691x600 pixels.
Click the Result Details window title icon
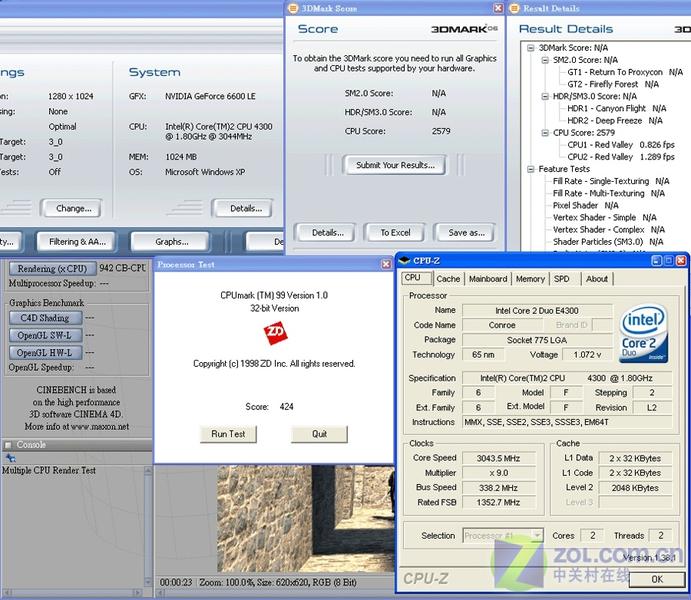(514, 8)
